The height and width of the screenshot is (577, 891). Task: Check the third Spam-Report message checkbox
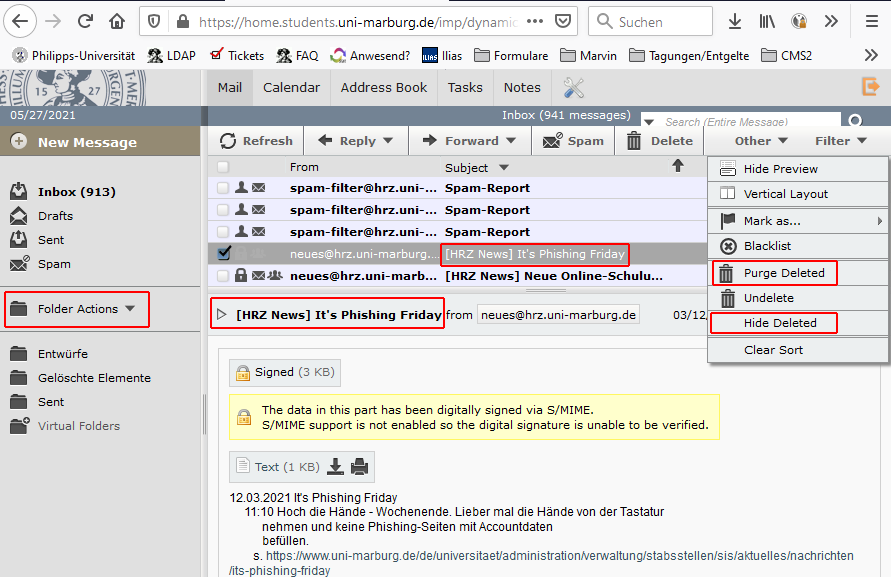(x=223, y=232)
